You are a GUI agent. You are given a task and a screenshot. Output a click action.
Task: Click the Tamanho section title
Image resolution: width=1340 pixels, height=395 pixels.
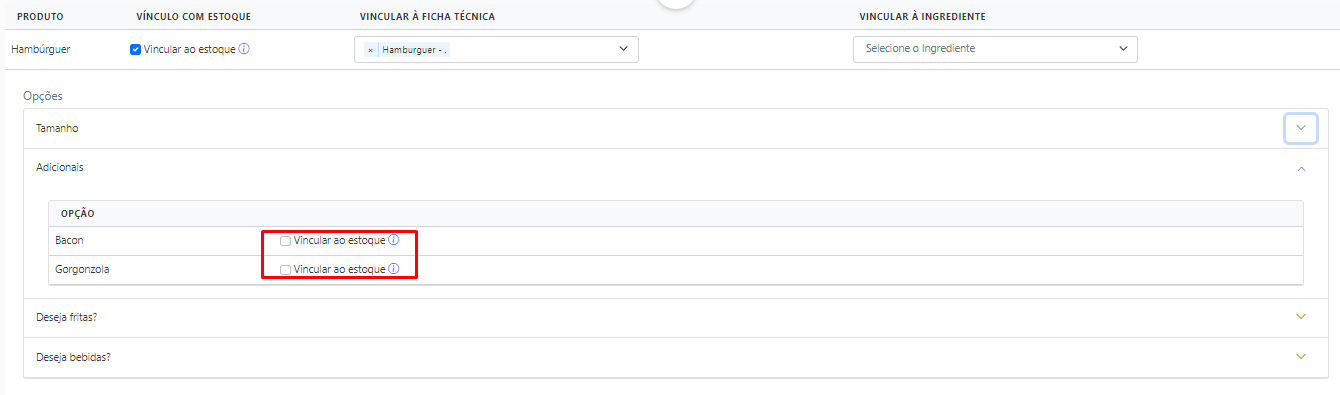(x=57, y=129)
